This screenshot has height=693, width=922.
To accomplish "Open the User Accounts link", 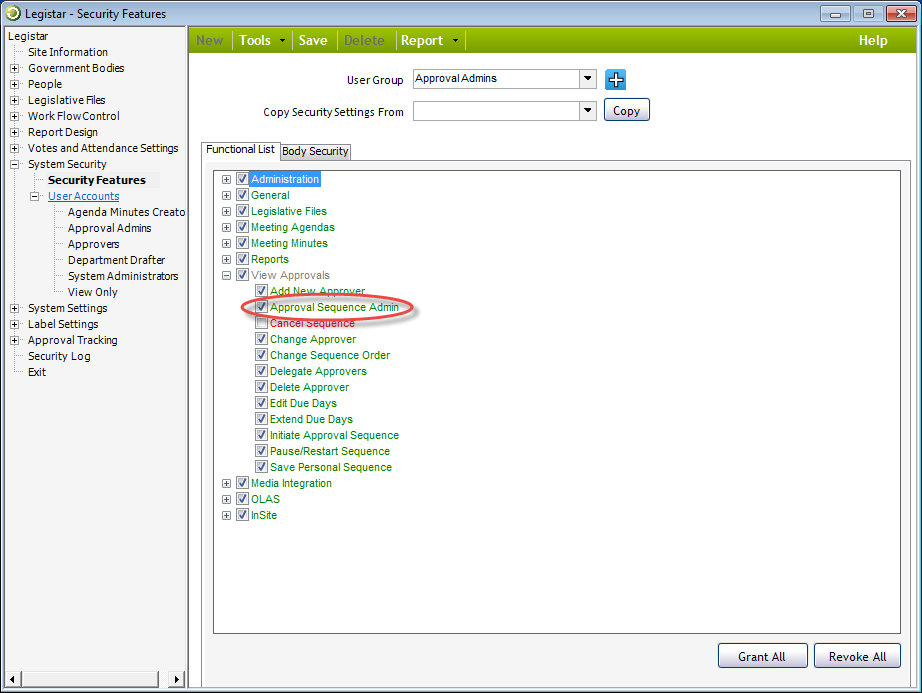I will coord(83,196).
